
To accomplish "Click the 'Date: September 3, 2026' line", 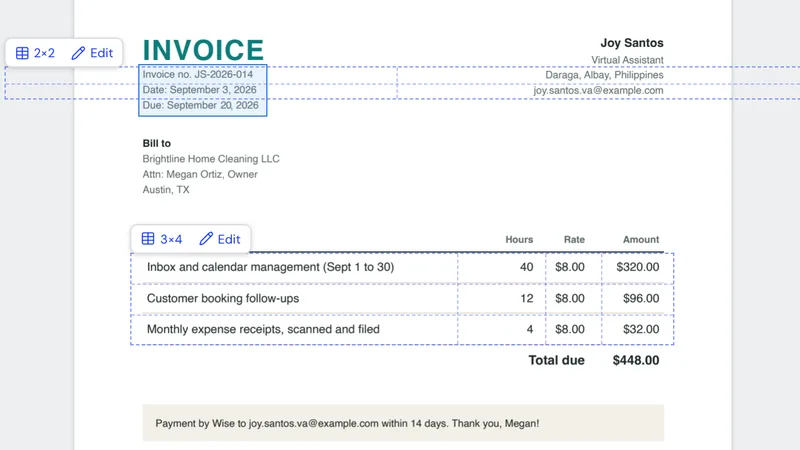I will 199,90.
